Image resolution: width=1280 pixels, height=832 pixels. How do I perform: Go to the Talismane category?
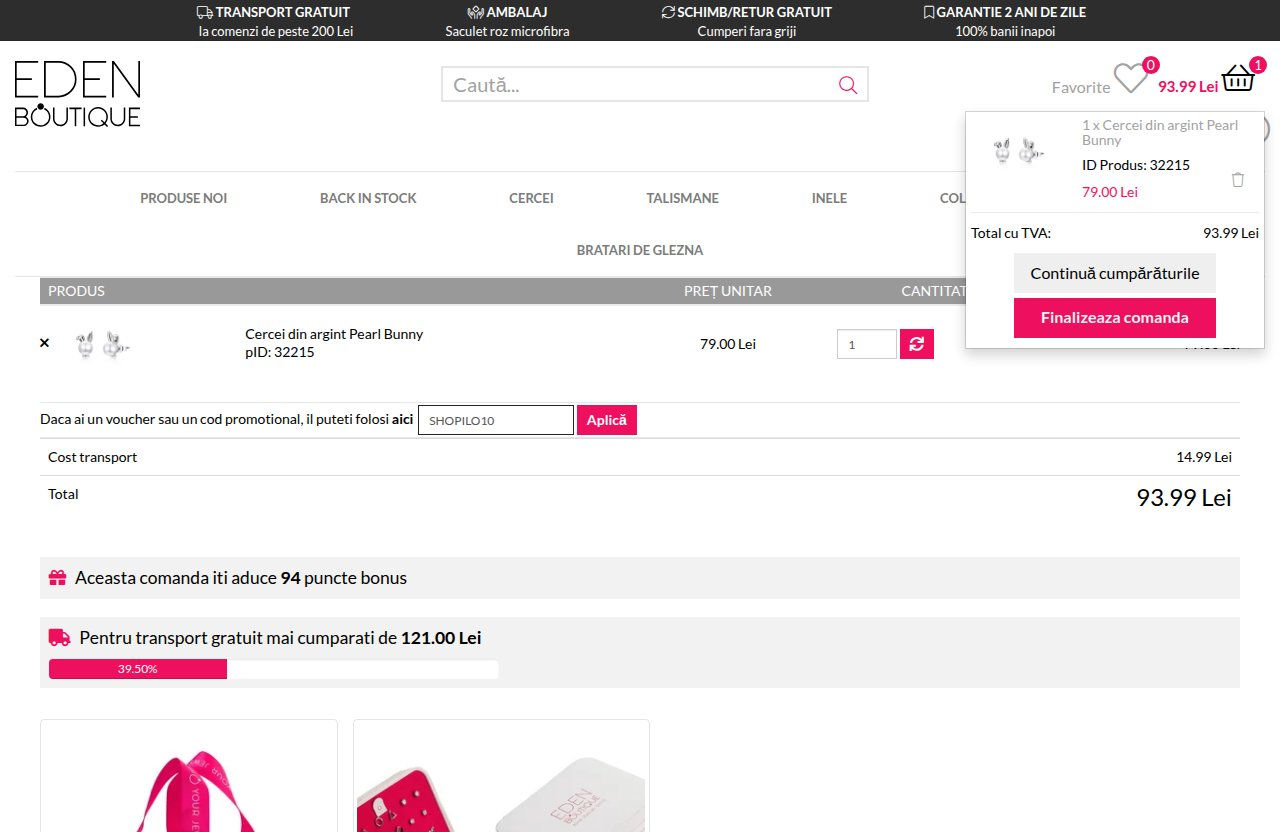click(x=683, y=198)
